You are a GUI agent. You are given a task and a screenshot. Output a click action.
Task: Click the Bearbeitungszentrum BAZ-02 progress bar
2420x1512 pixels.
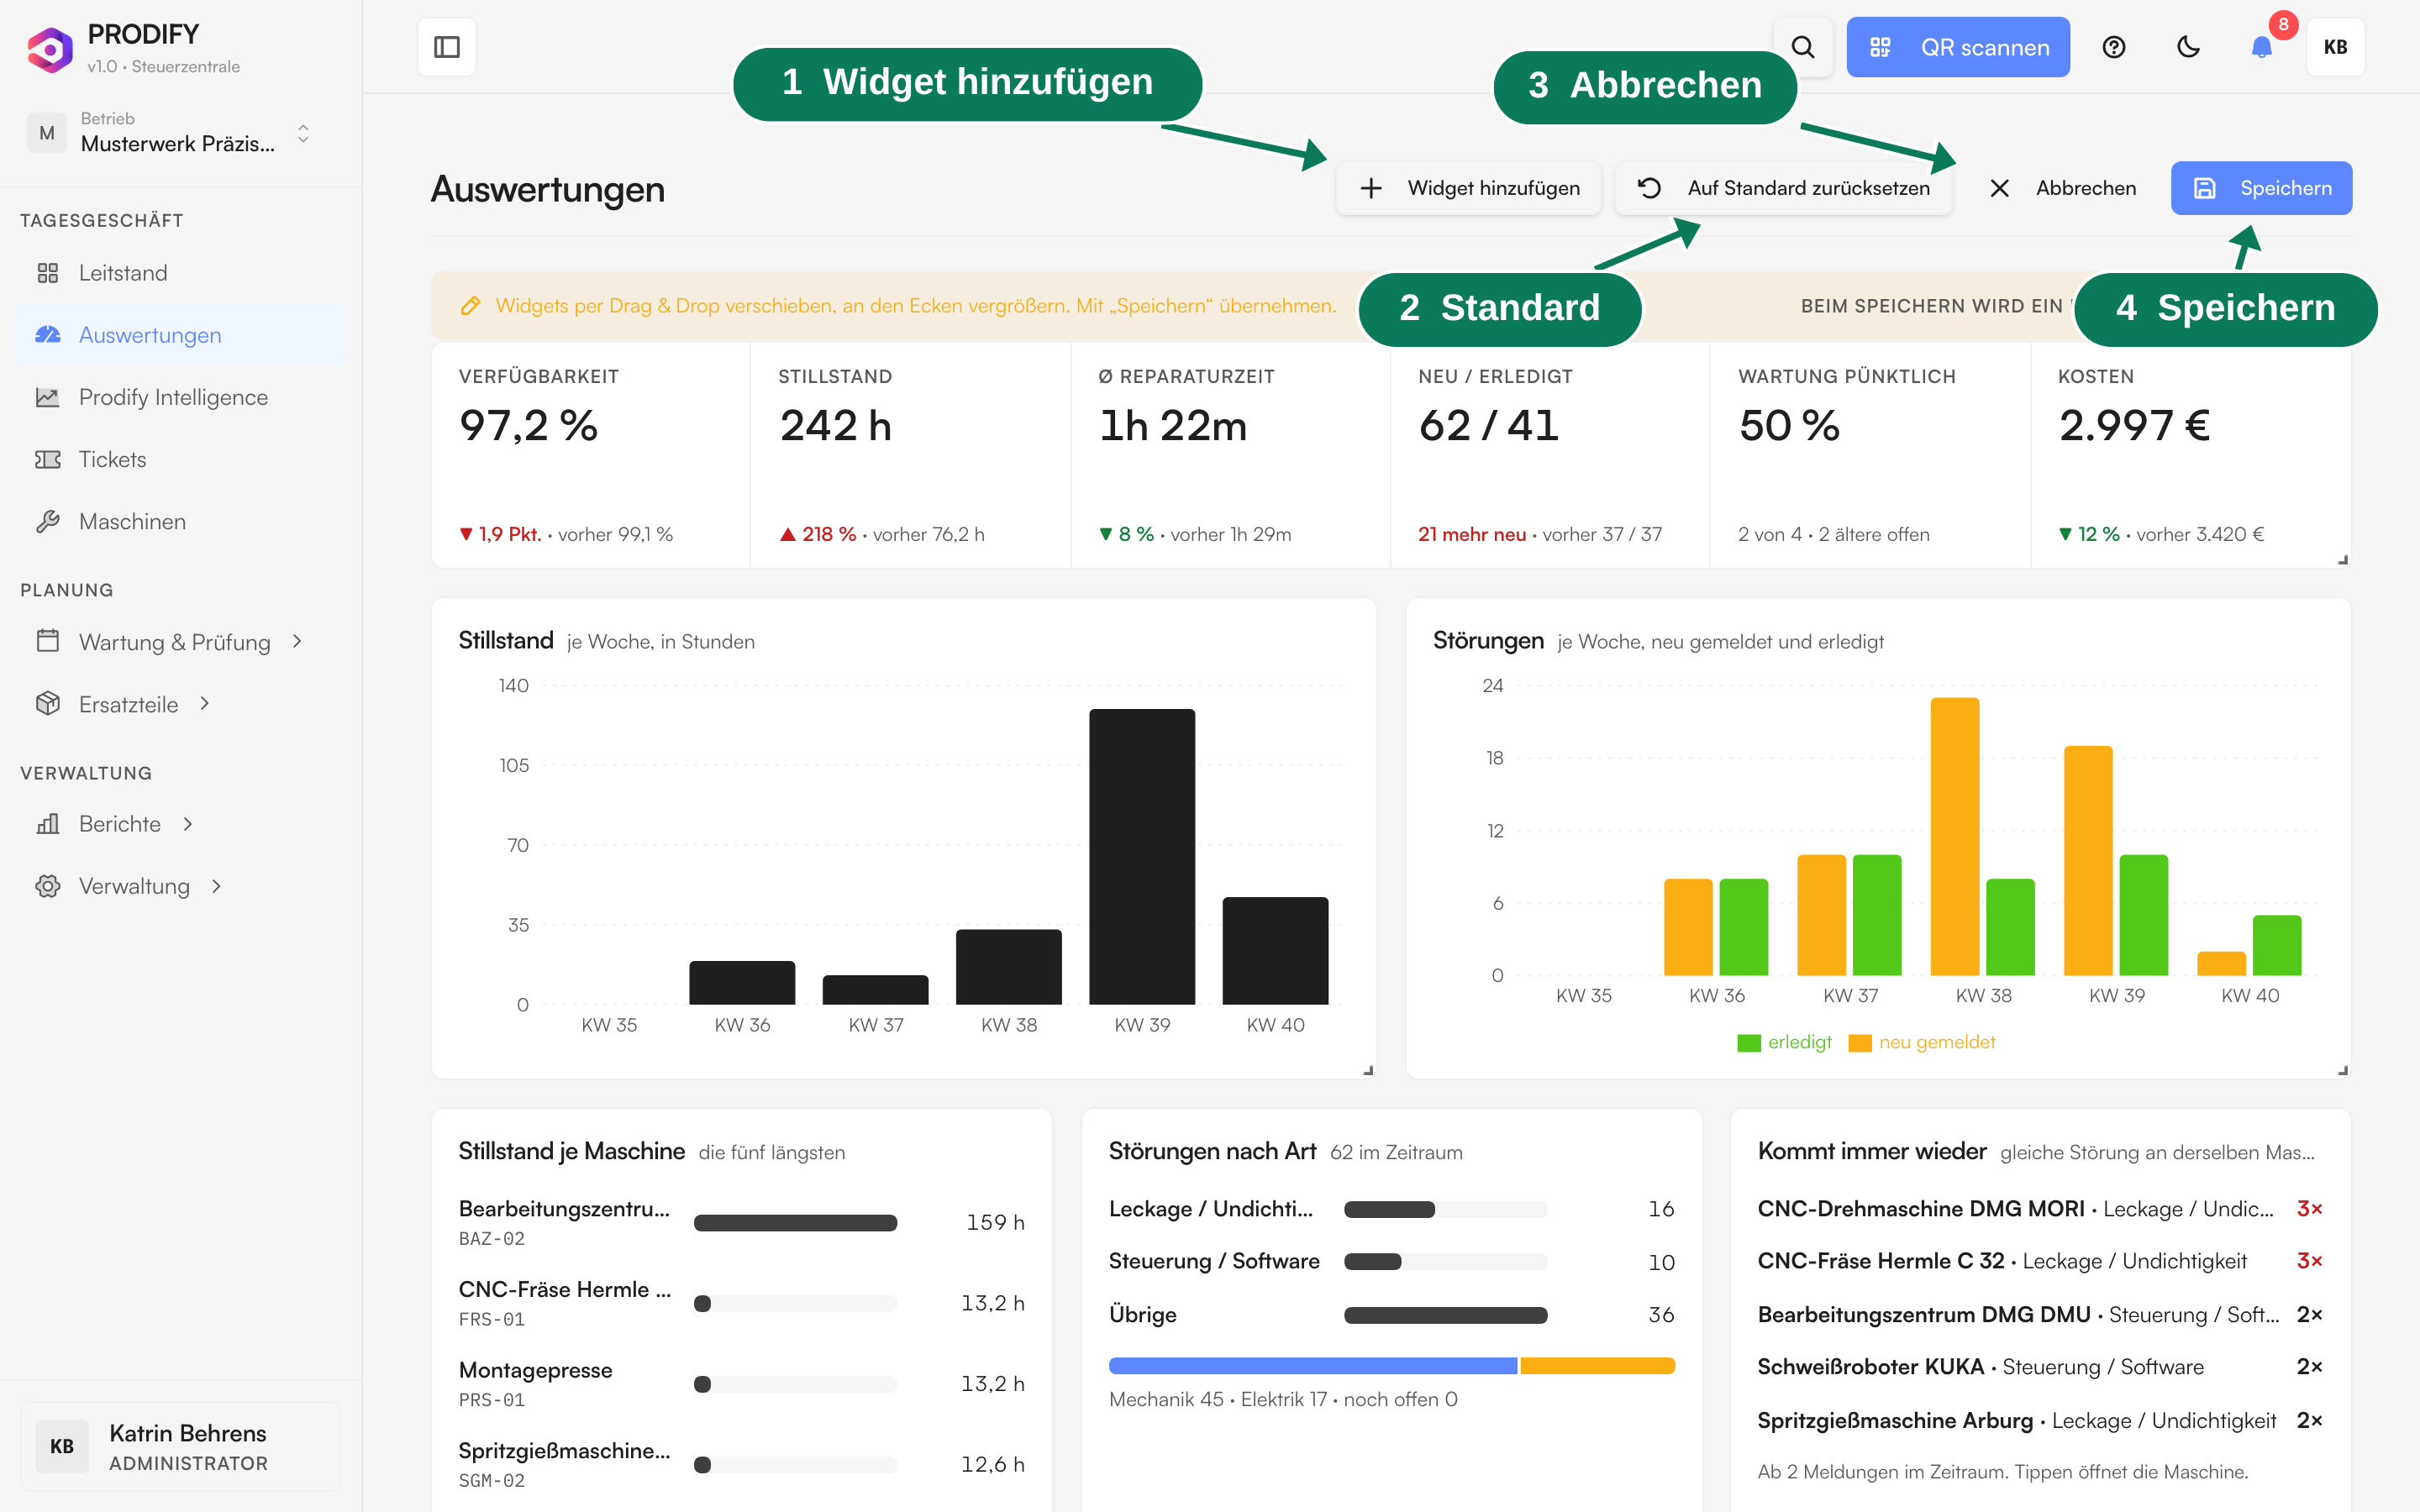coord(795,1222)
